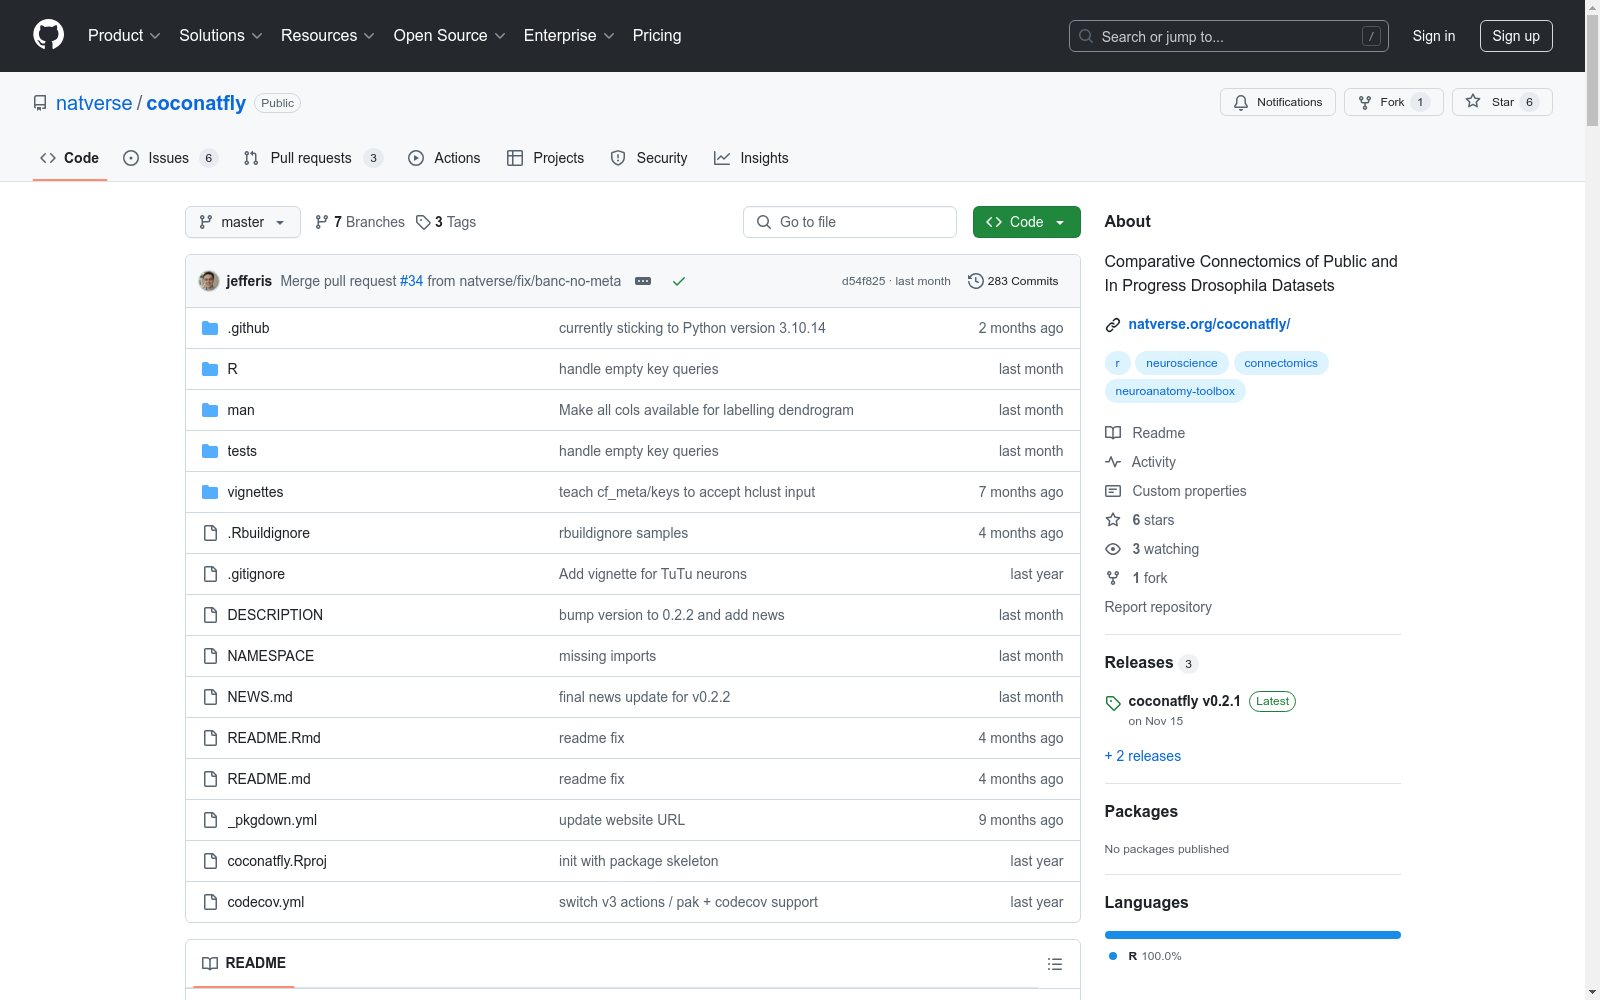Click the .Rbuildignore file icon
Viewport: 1600px width, 1000px height.
click(x=210, y=533)
